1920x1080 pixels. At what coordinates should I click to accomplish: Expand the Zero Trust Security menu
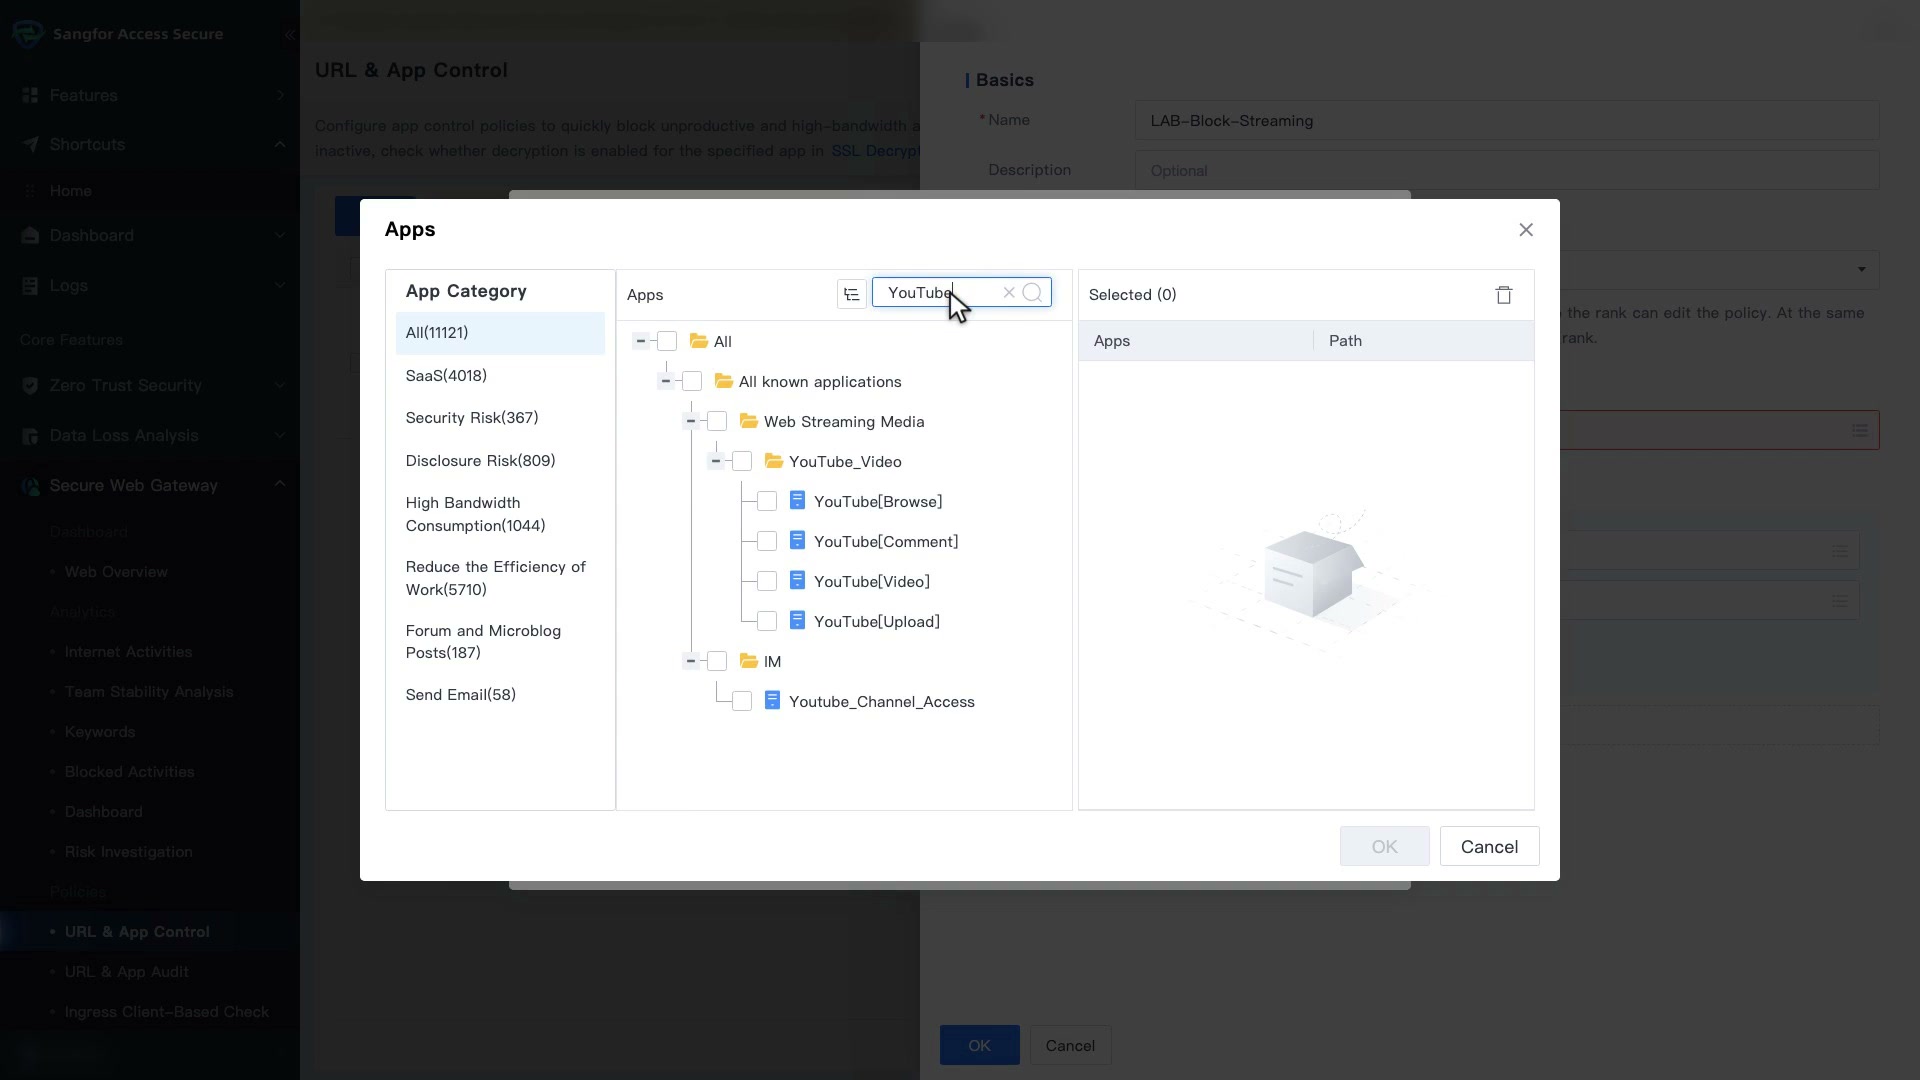[280, 386]
